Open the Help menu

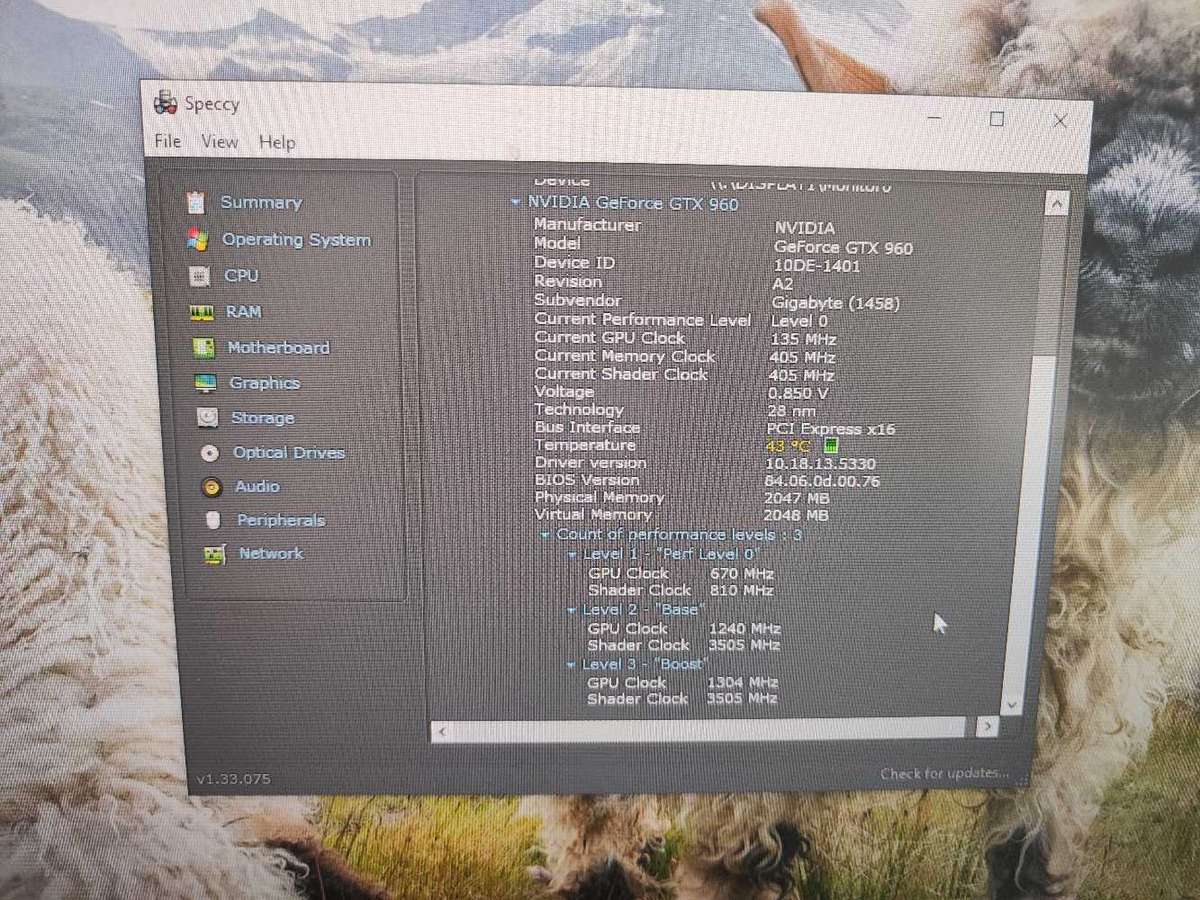coord(277,142)
